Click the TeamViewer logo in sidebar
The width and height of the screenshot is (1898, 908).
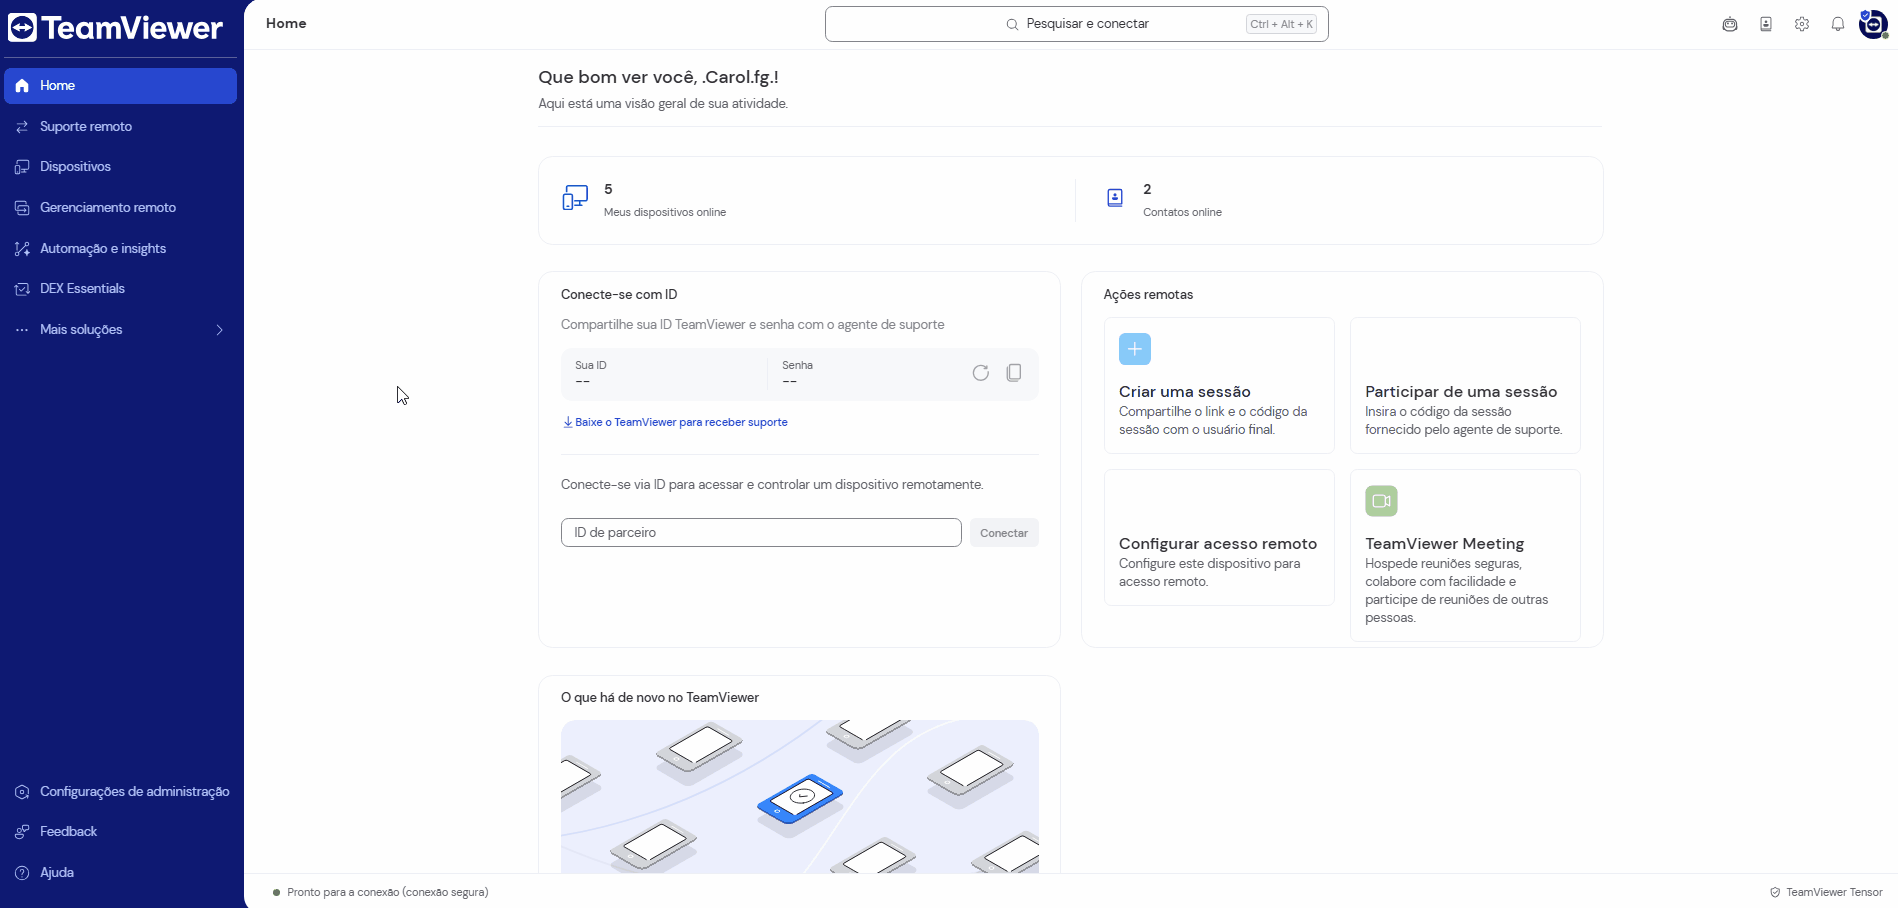(x=115, y=28)
